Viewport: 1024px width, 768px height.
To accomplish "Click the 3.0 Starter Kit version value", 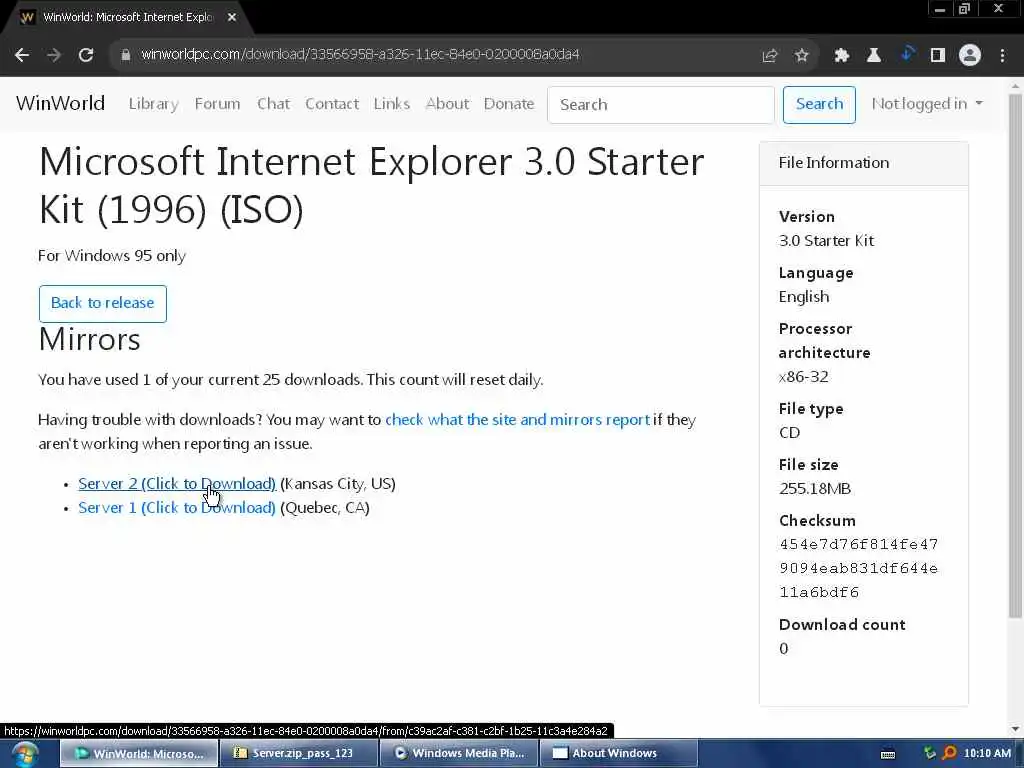I will [826, 240].
